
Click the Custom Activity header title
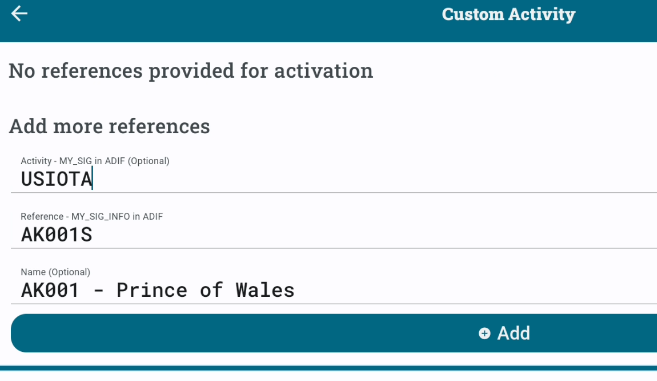(508, 15)
